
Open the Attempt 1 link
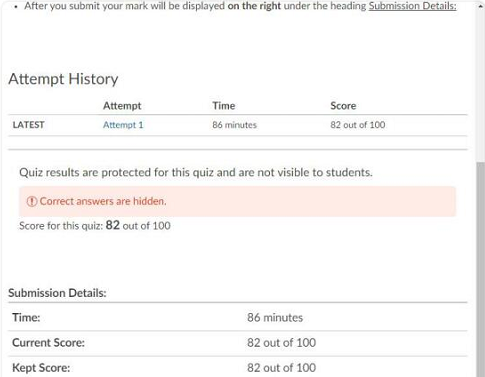pos(123,125)
